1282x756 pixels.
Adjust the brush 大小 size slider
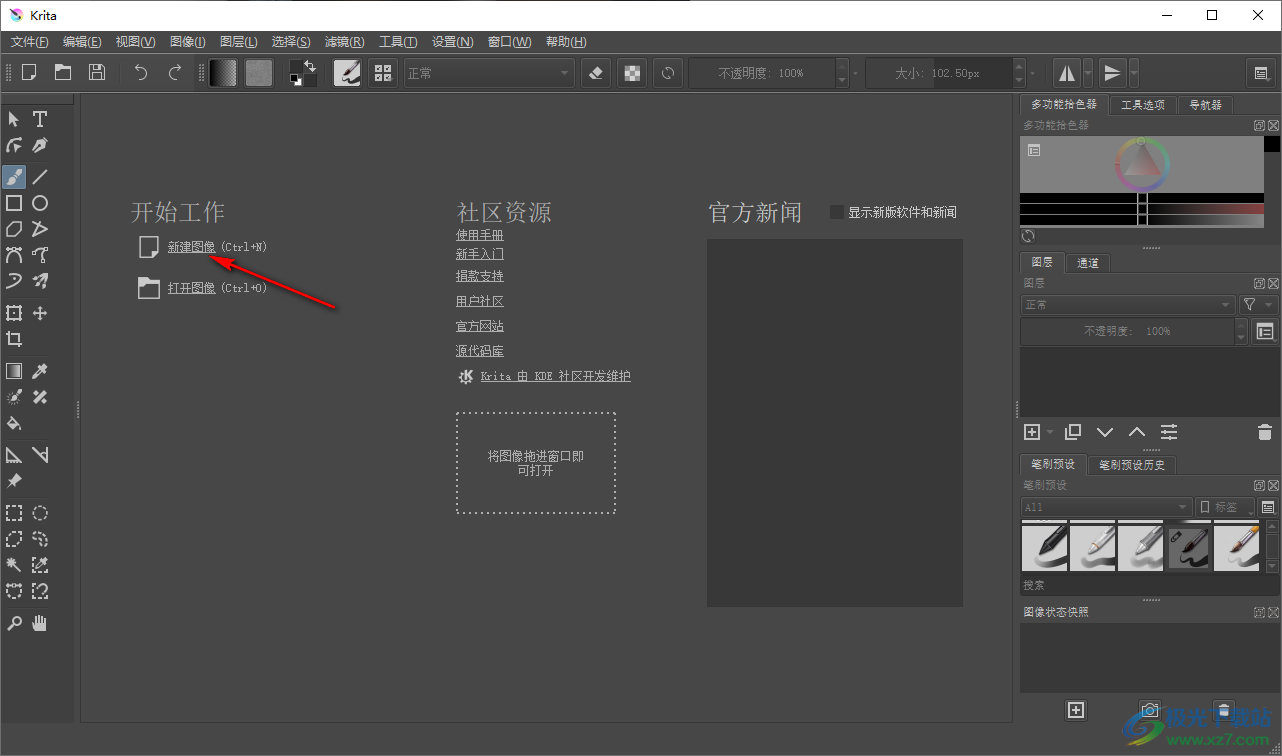point(938,73)
